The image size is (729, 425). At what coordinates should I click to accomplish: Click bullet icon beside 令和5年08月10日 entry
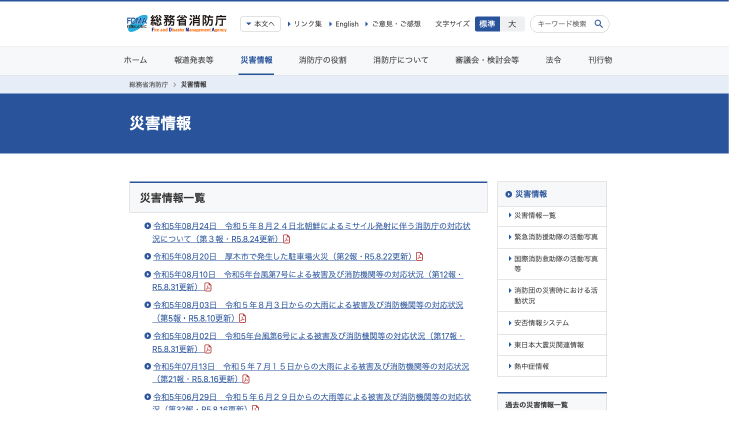pyautogui.click(x=147, y=274)
